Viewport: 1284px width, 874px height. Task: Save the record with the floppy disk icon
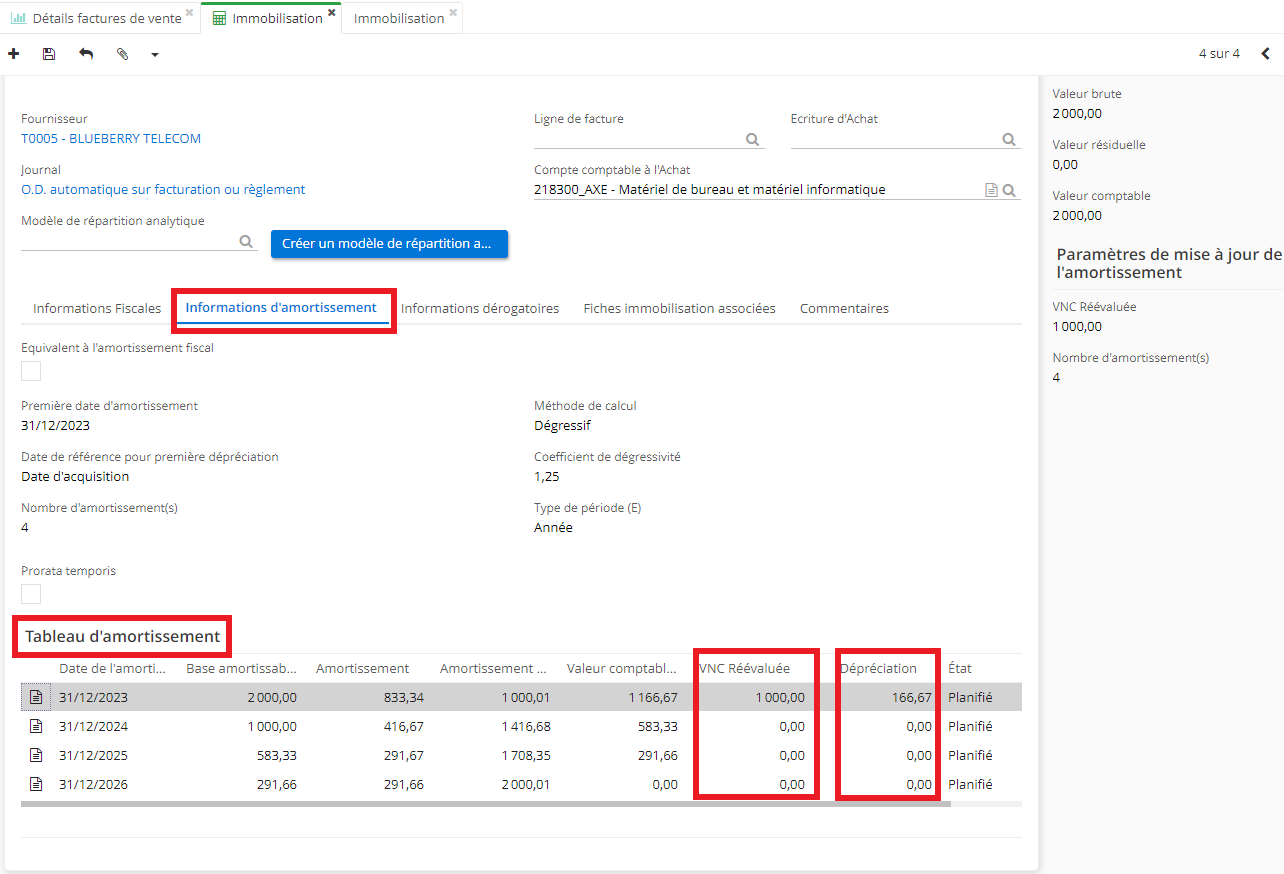pos(49,54)
